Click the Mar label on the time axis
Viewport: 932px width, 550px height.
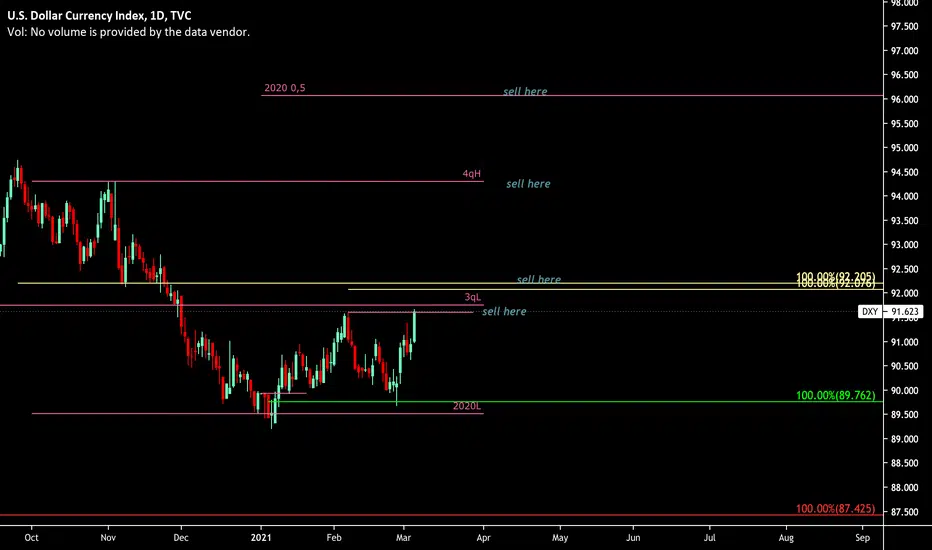click(404, 538)
